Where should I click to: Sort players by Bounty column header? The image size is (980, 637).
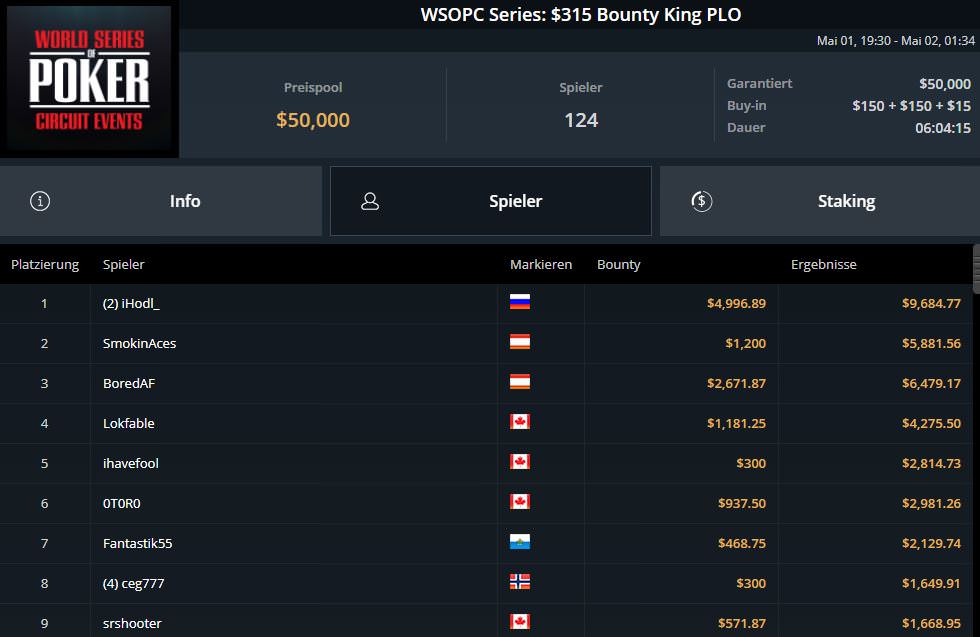pos(619,265)
